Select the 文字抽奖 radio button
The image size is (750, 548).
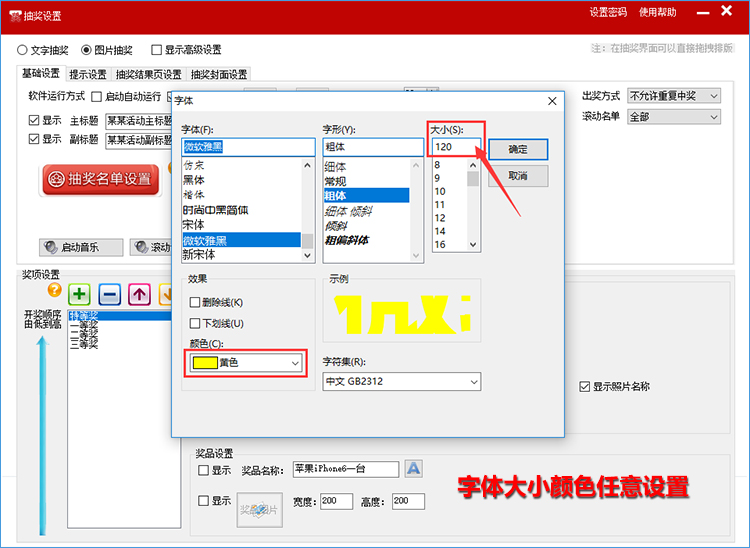(x=23, y=50)
